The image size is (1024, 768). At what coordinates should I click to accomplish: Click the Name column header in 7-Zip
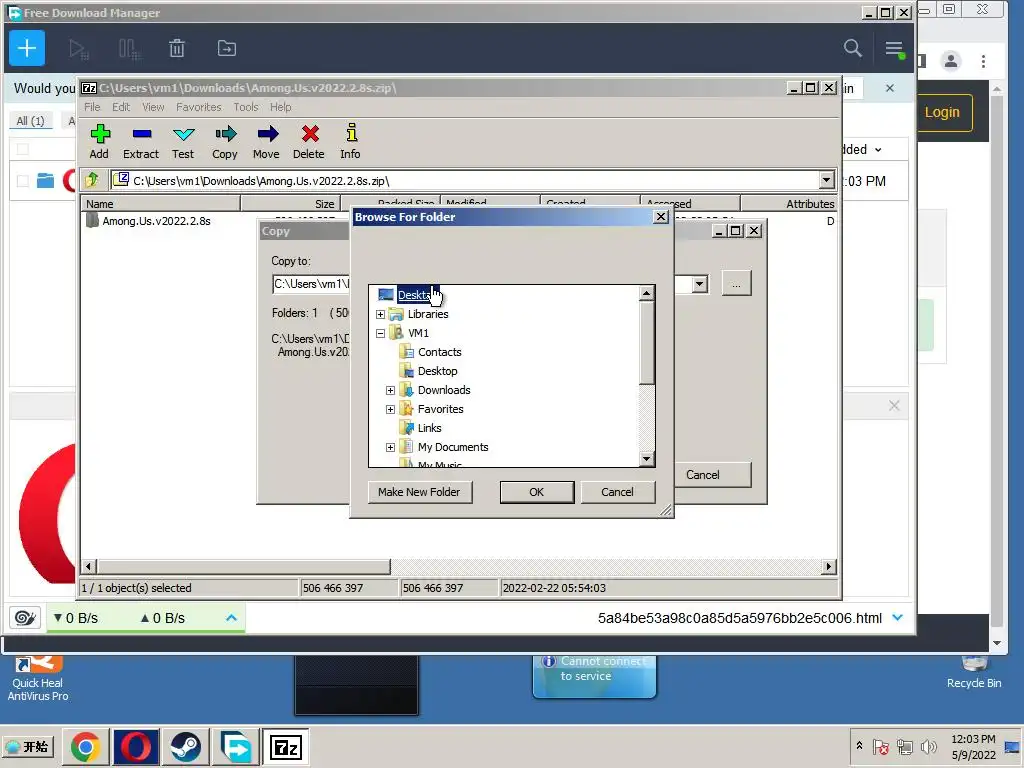pyautogui.click(x=161, y=204)
